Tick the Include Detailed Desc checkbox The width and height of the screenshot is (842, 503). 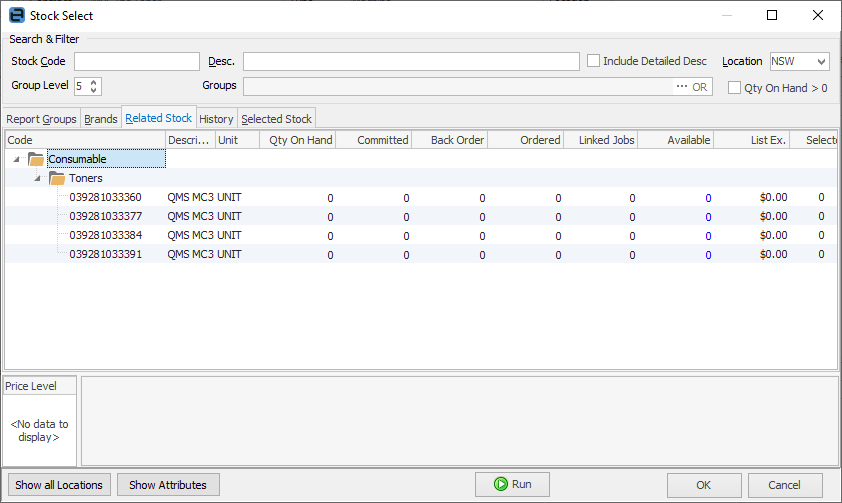tap(593, 61)
